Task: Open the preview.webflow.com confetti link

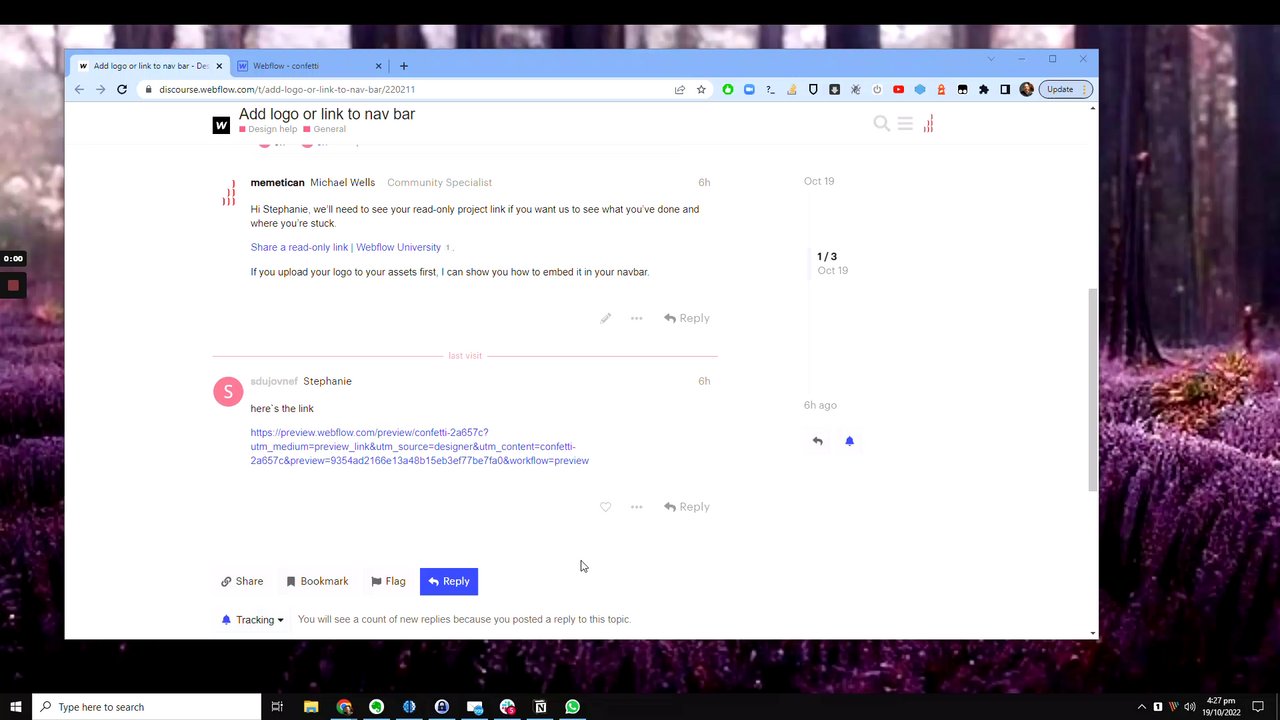Action: pyautogui.click(x=419, y=447)
